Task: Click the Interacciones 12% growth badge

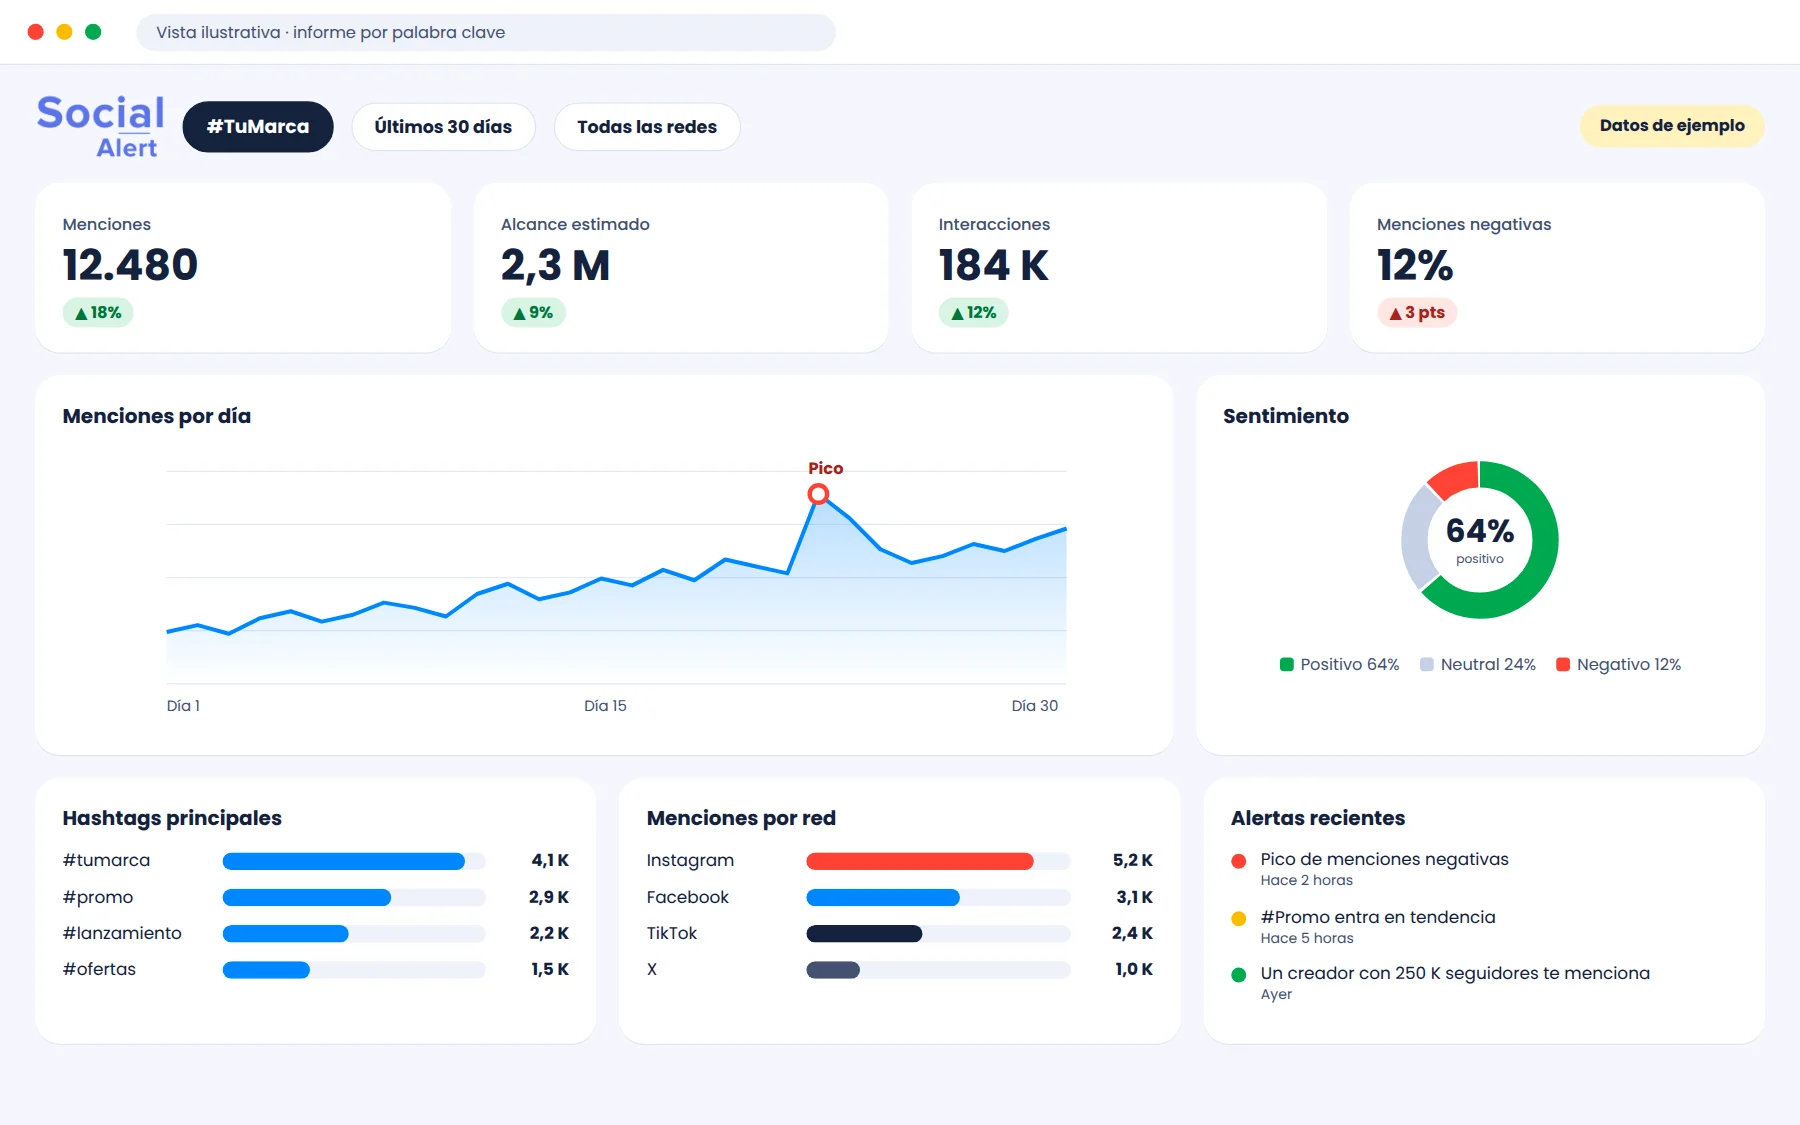Action: tap(973, 313)
